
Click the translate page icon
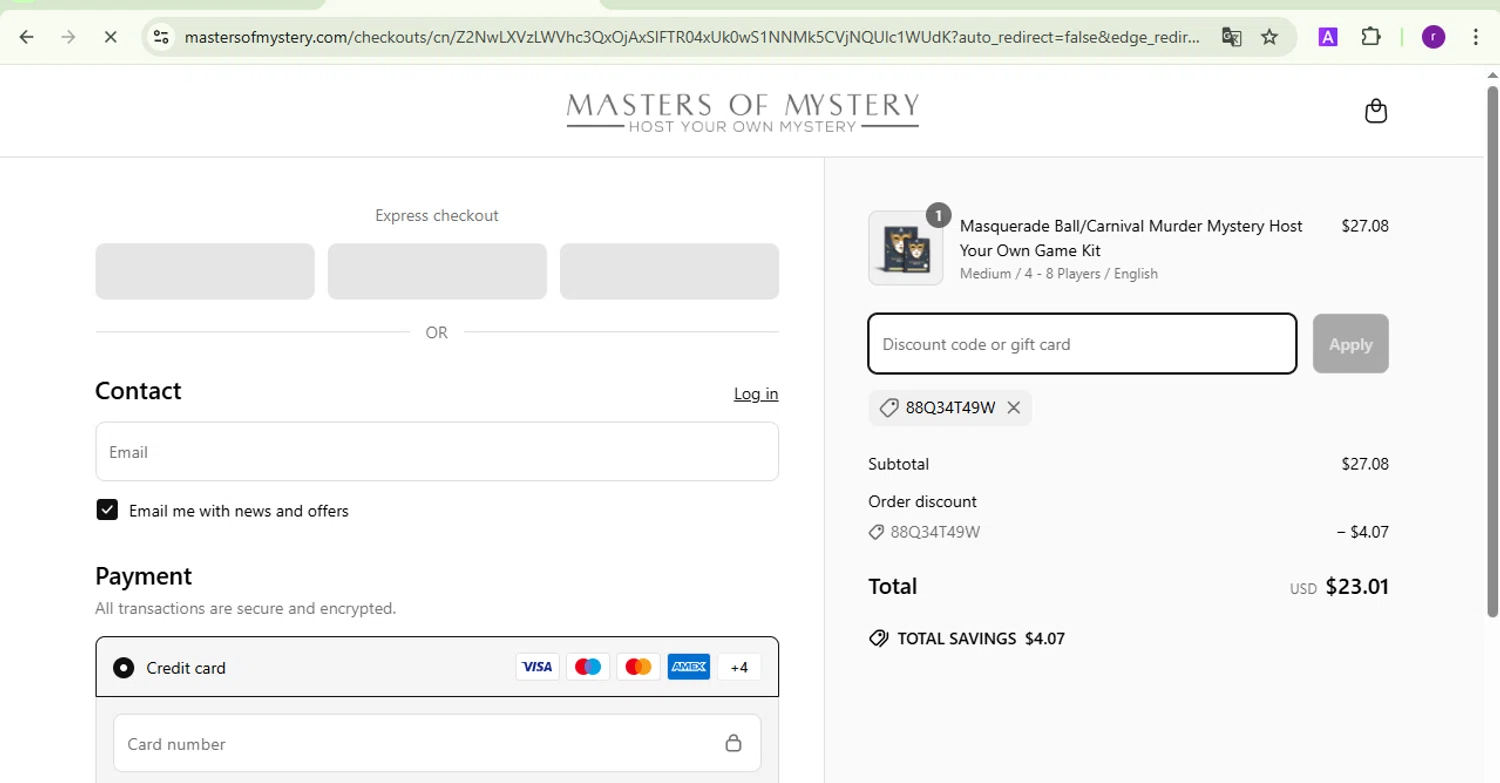point(1231,37)
